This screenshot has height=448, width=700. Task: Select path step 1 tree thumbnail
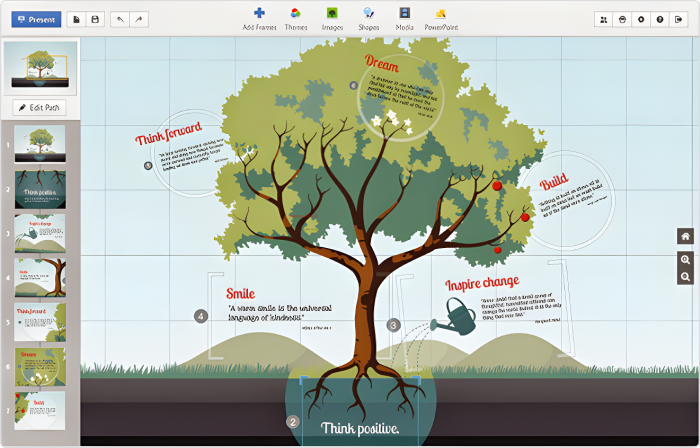pyautogui.click(x=40, y=144)
